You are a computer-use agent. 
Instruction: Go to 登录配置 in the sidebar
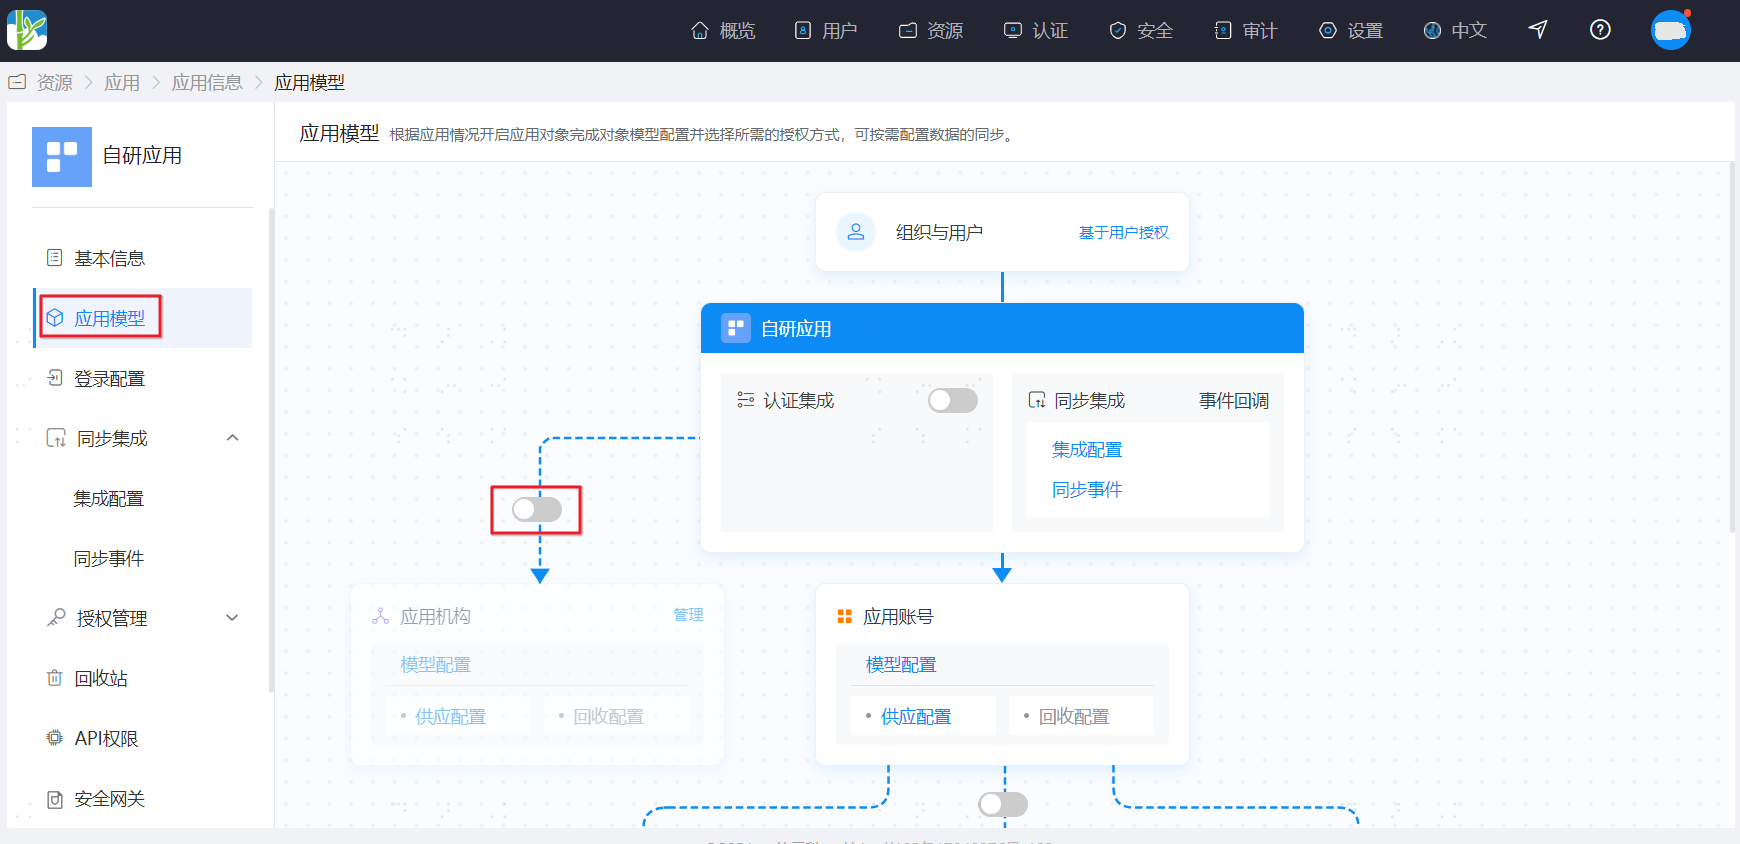tap(109, 378)
